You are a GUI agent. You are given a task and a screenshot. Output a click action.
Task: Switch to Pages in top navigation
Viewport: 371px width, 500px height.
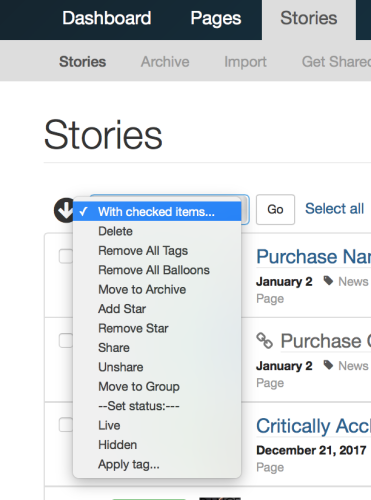216,18
